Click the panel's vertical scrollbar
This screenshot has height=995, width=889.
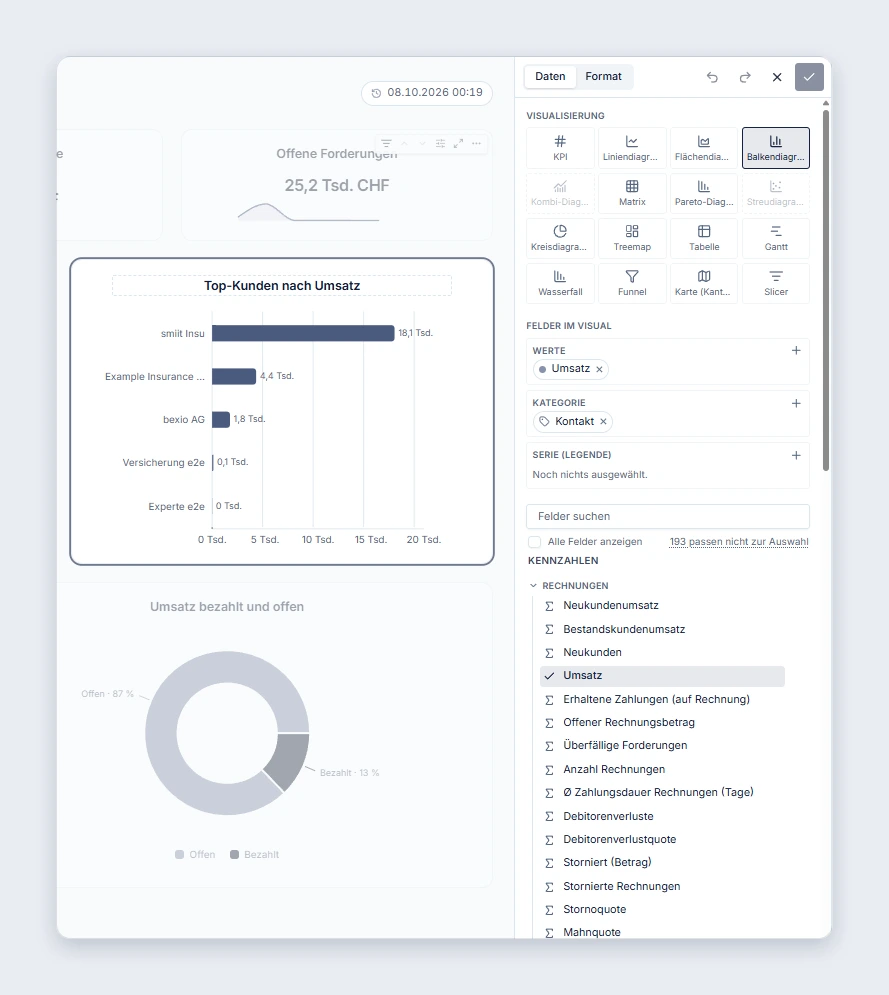pos(826,291)
